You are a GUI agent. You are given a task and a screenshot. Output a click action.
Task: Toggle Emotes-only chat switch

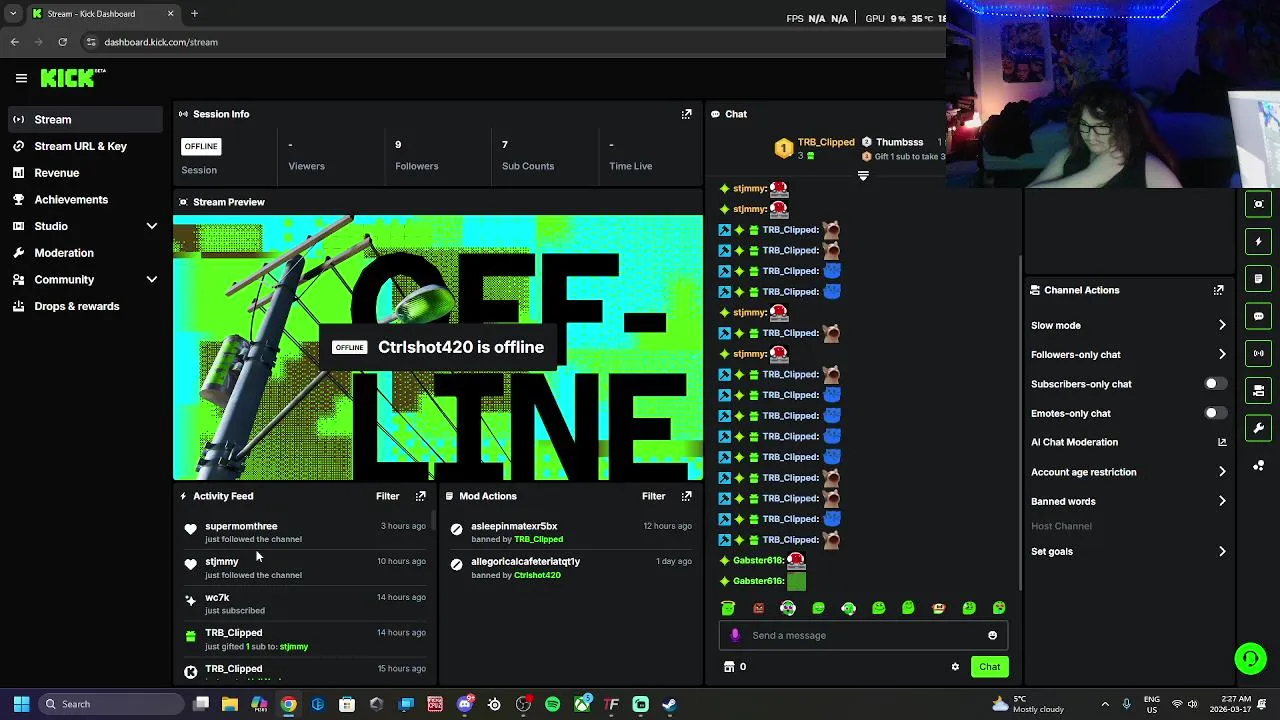point(1215,413)
